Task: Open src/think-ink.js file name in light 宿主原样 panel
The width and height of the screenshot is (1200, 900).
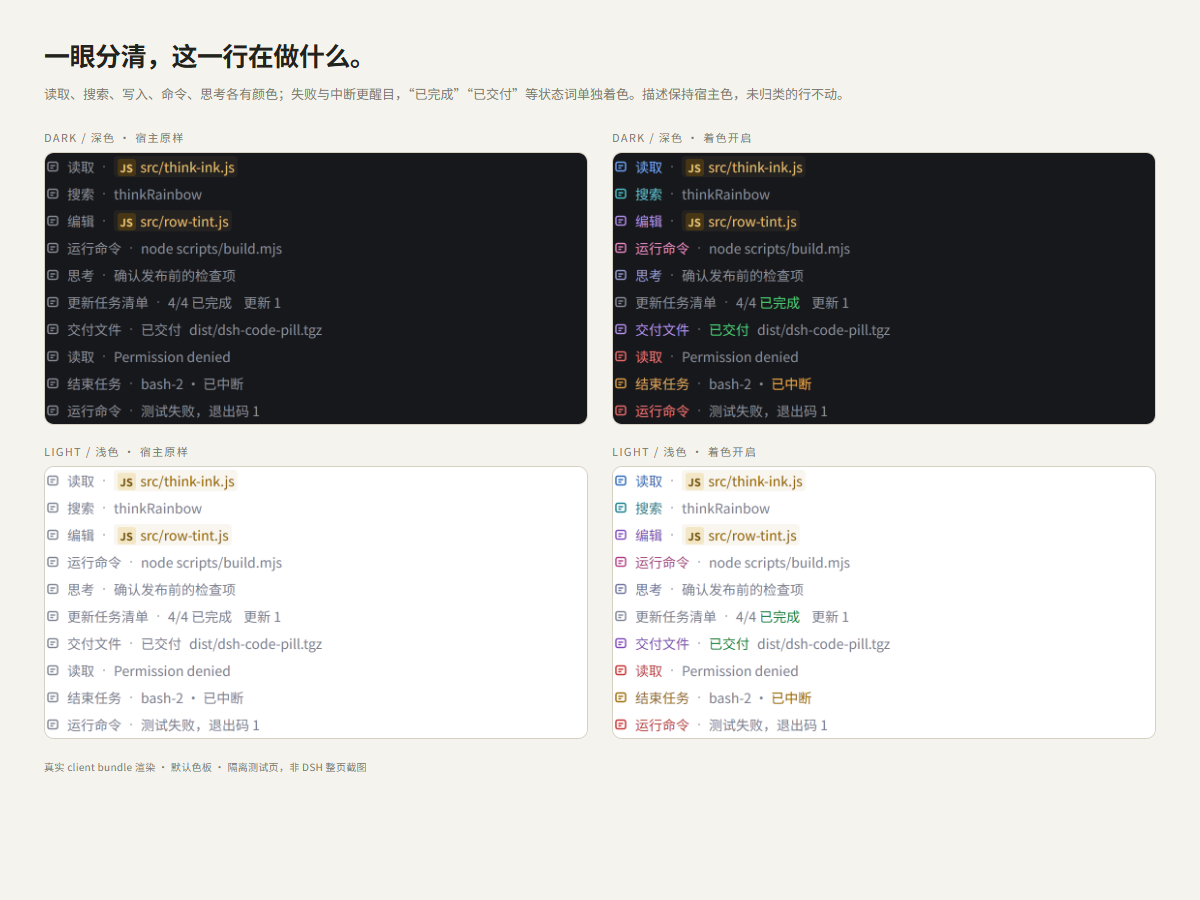Action: point(187,482)
